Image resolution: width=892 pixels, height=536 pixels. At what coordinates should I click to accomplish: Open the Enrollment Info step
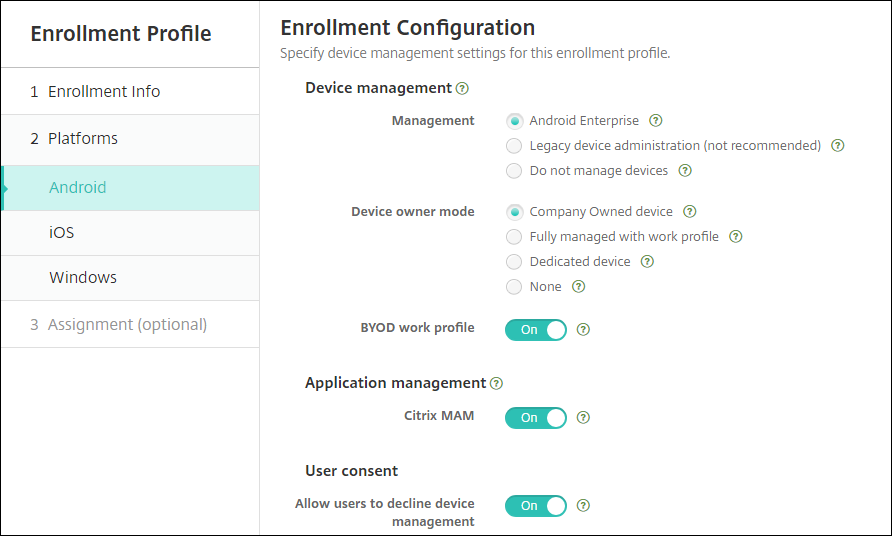pos(104,92)
